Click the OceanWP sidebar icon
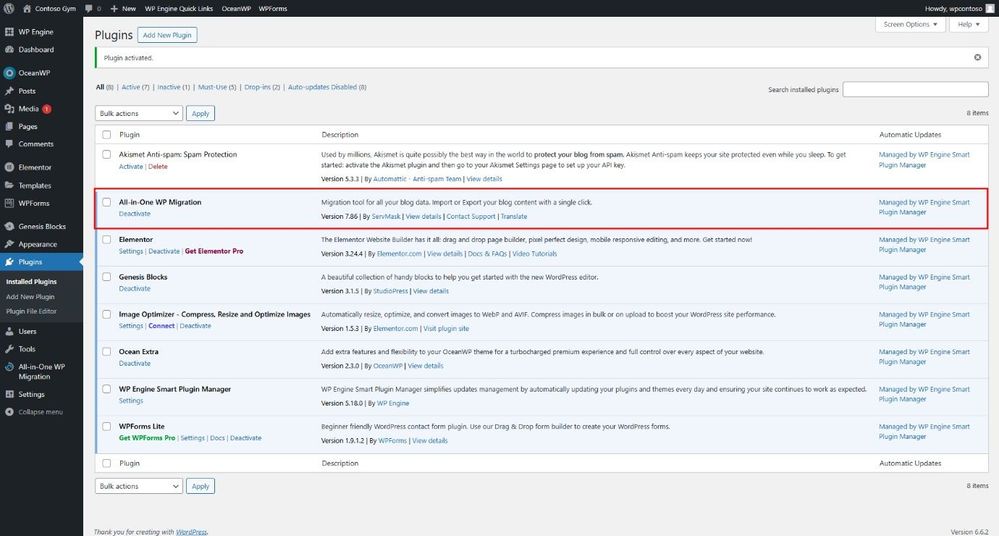The image size is (999, 536). [9, 73]
